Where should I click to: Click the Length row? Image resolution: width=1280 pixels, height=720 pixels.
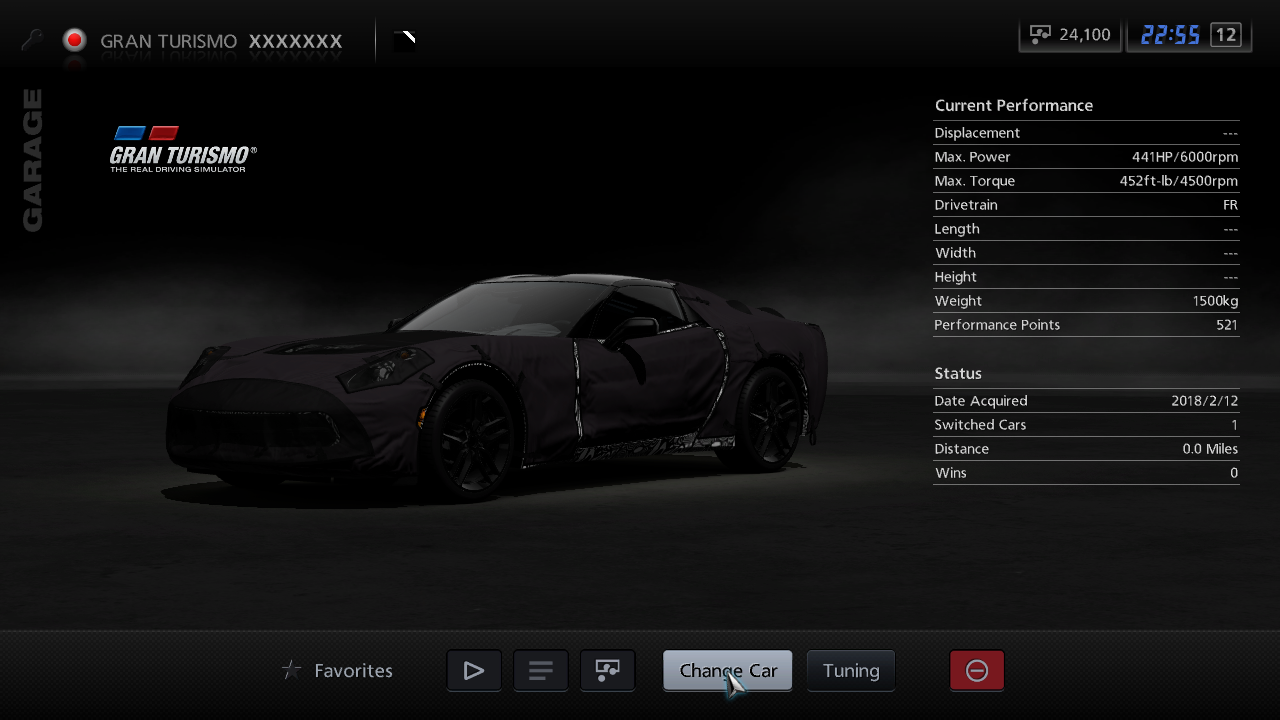[1086, 229]
